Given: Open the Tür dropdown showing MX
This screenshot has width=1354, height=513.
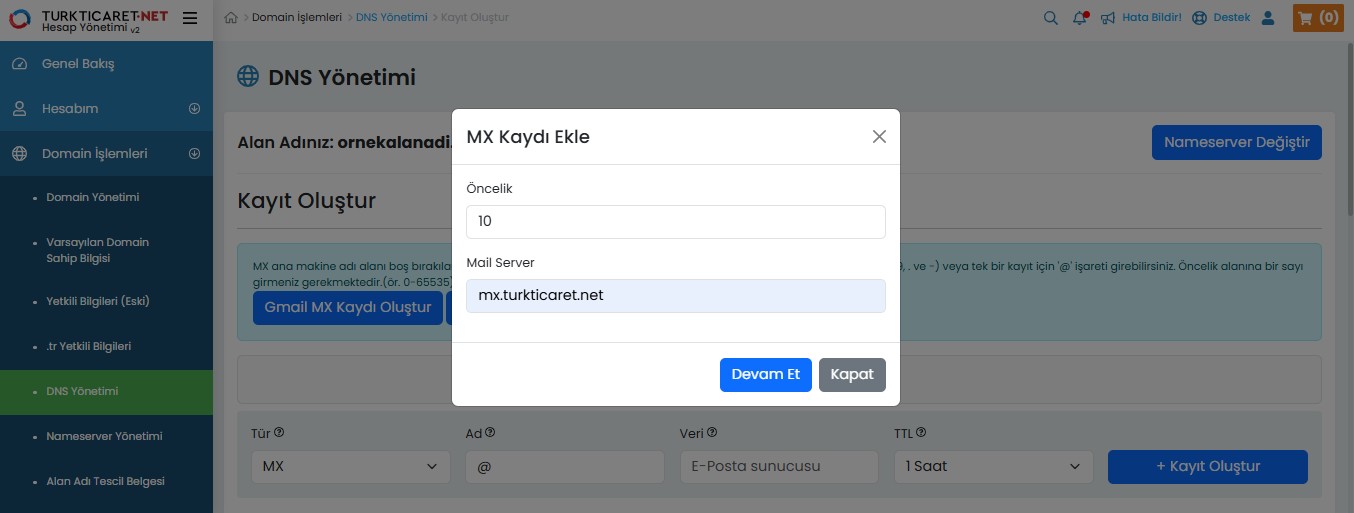Looking at the screenshot, I should [350, 466].
